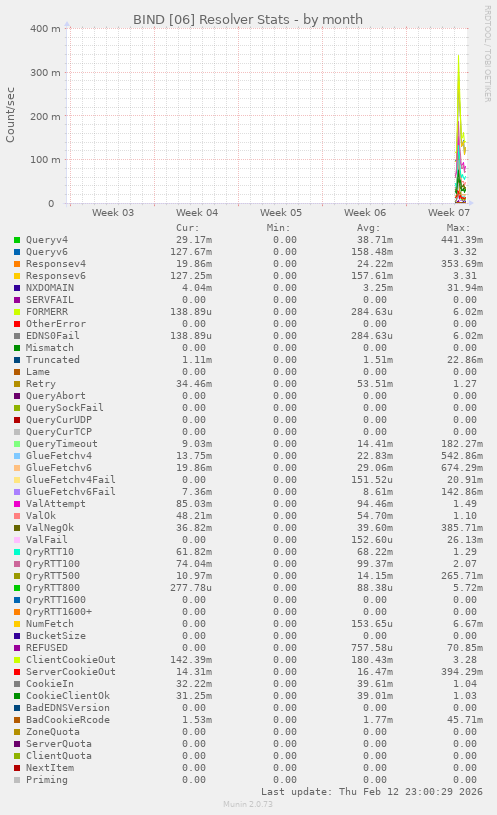Select the Lame legend label
The width and height of the screenshot is (497, 815).
[x=38, y=372]
